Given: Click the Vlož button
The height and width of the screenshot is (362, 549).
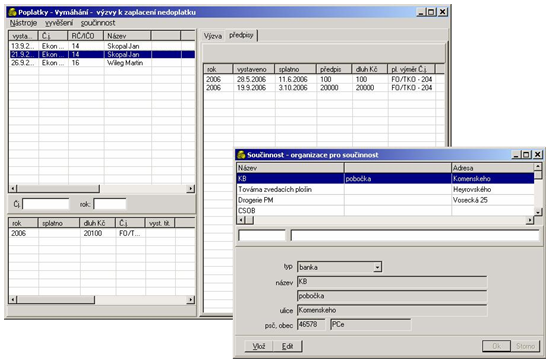Looking at the screenshot, I should coord(258,346).
